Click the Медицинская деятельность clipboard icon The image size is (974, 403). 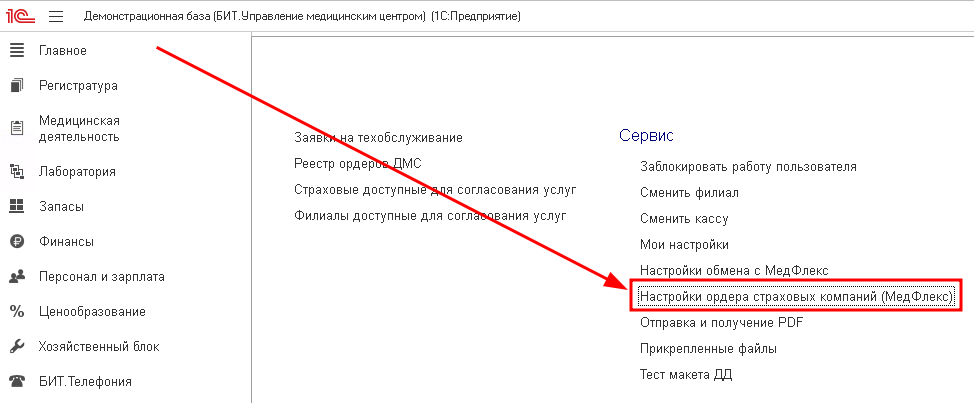pyautogui.click(x=17, y=128)
